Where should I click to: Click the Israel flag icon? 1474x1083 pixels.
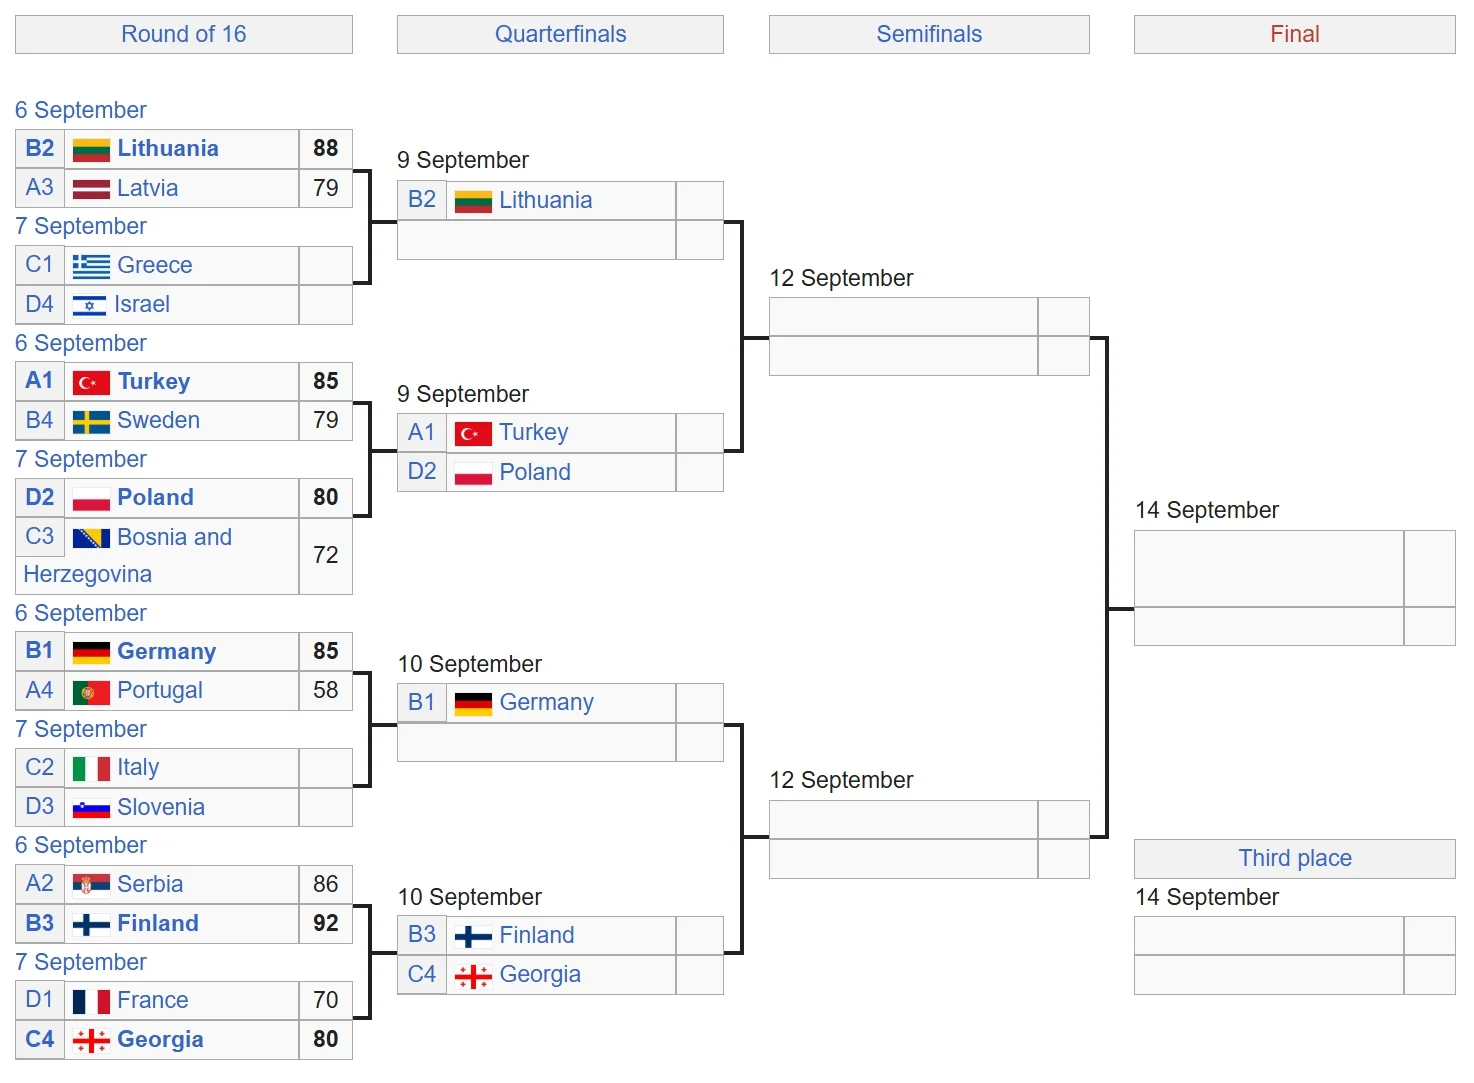pyautogui.click(x=89, y=305)
